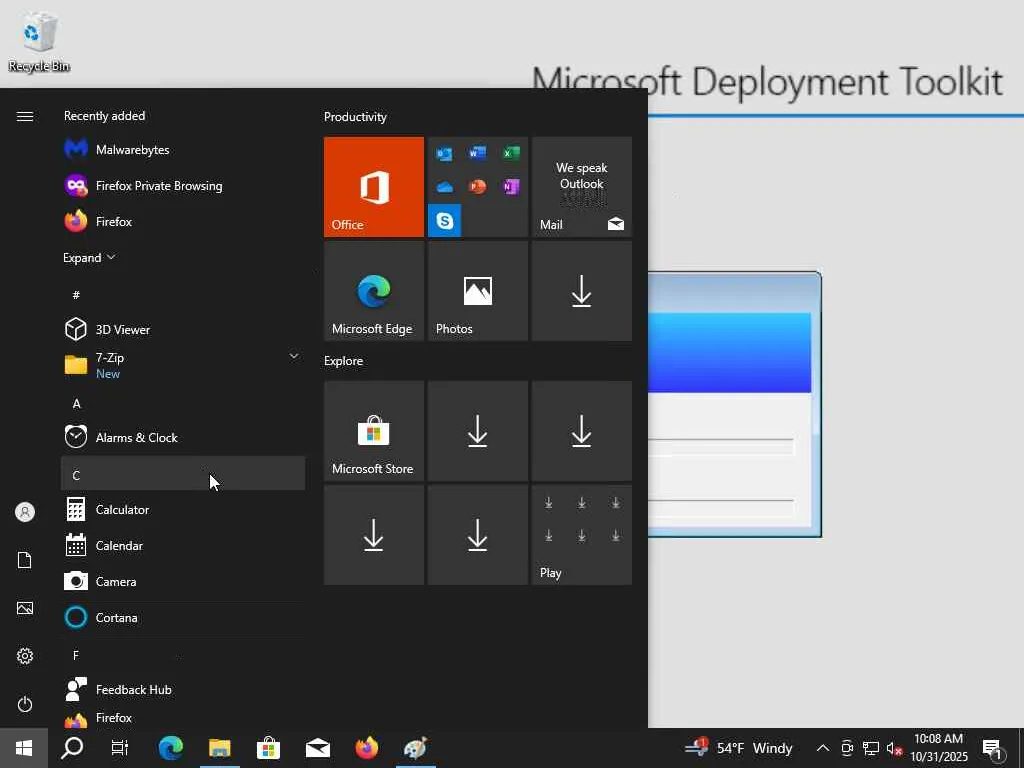The width and height of the screenshot is (1024, 768).
Task: Click the Explore group heading
Action: pyautogui.click(x=344, y=360)
